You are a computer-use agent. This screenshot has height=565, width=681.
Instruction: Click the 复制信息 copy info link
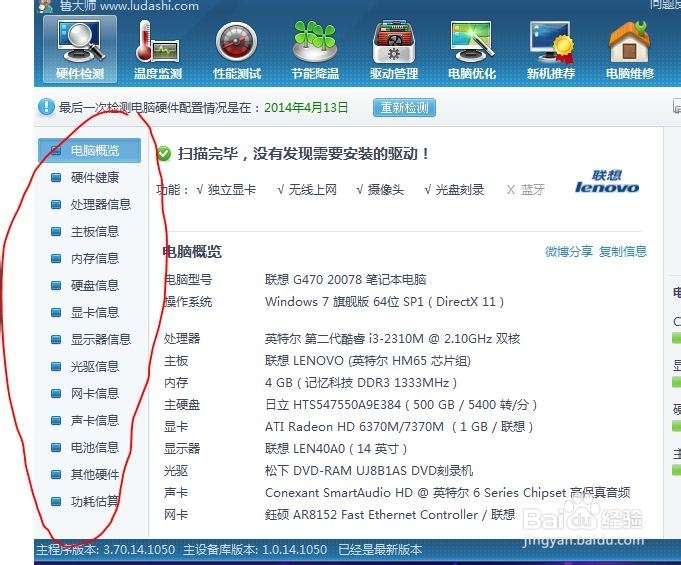coord(623,251)
